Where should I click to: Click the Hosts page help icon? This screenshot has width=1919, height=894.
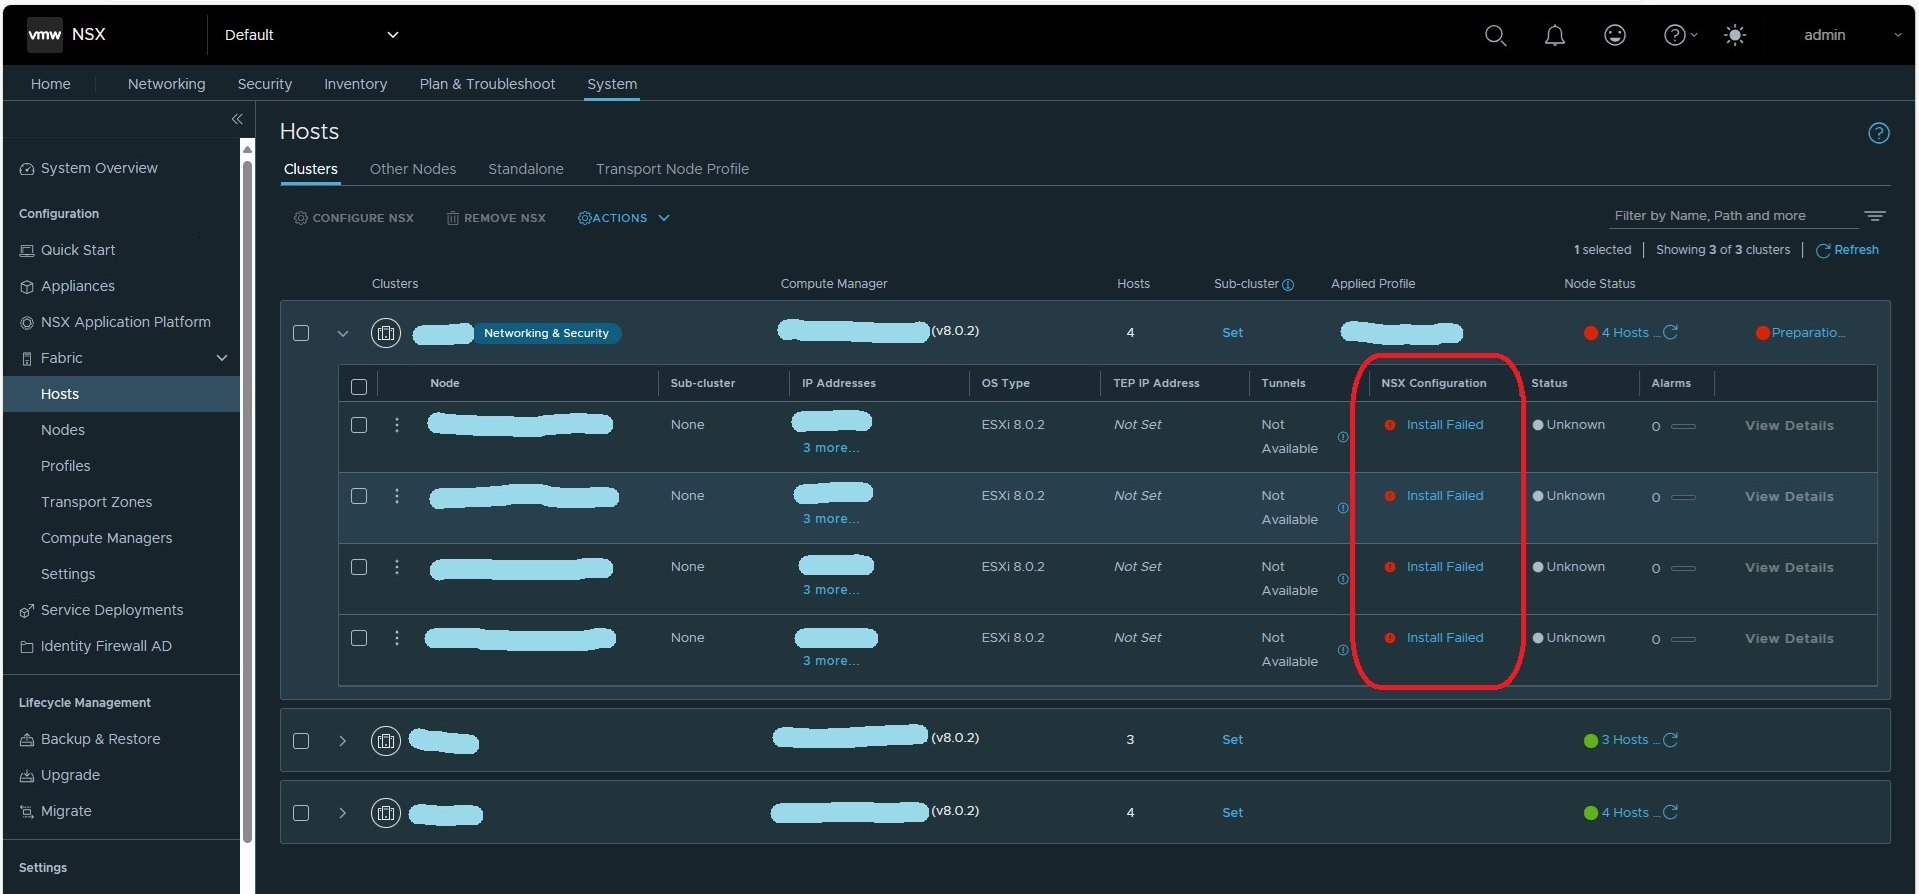tap(1878, 133)
